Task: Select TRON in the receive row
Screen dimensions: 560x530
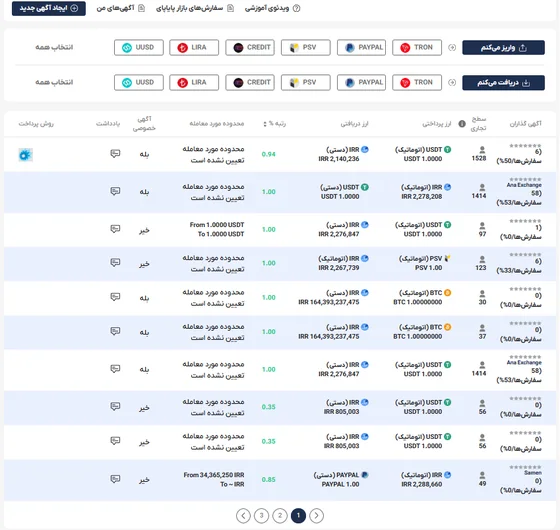Action: point(417,82)
